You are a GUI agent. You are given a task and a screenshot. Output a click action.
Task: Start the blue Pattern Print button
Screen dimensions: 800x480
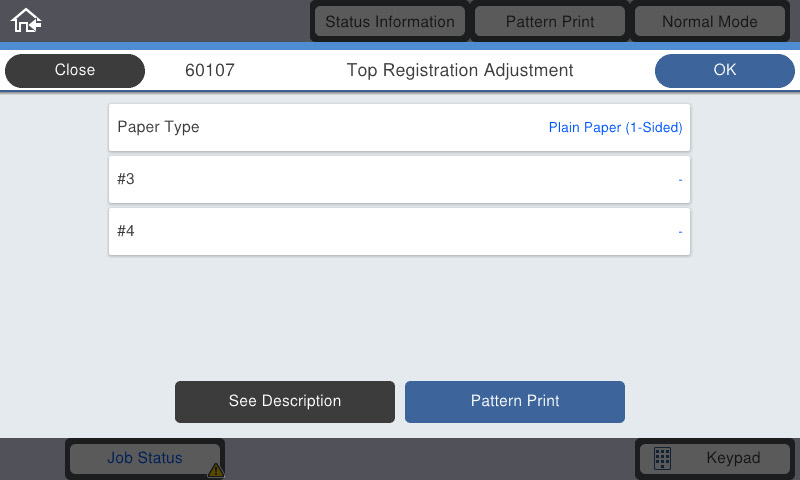pos(515,401)
